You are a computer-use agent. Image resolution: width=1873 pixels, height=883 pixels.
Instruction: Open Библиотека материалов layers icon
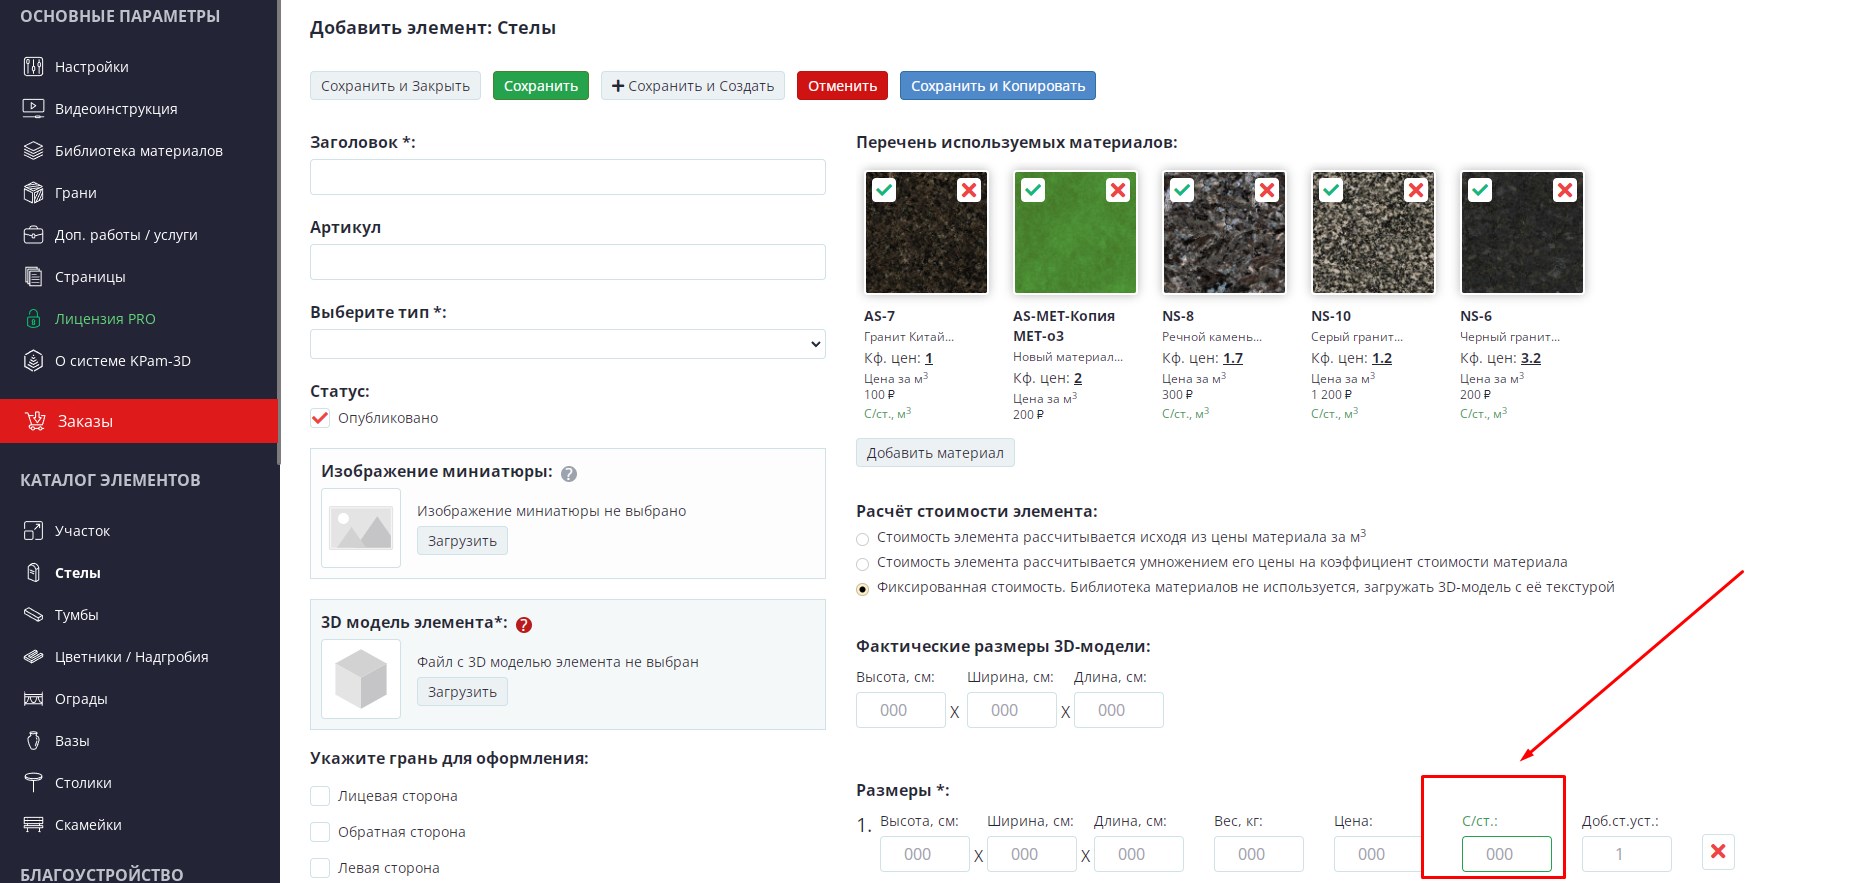click(x=33, y=151)
